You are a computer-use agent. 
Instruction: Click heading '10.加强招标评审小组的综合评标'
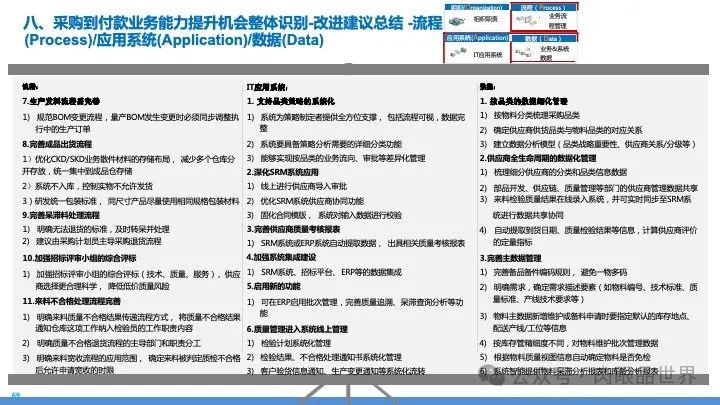pos(79,258)
